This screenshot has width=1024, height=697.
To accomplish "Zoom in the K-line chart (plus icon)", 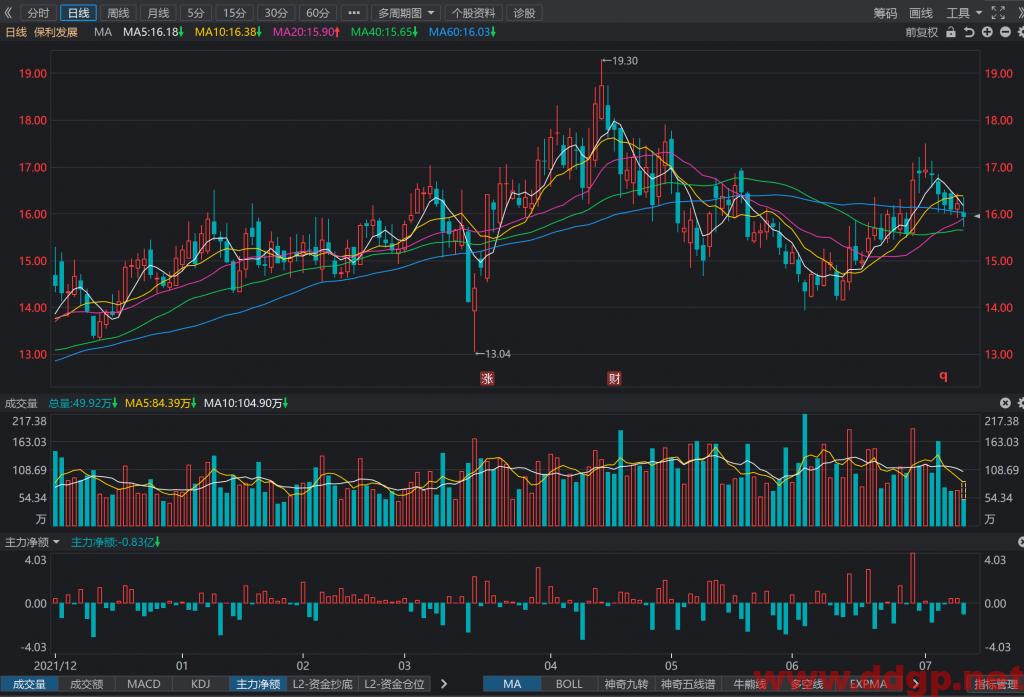I will pos(987,32).
